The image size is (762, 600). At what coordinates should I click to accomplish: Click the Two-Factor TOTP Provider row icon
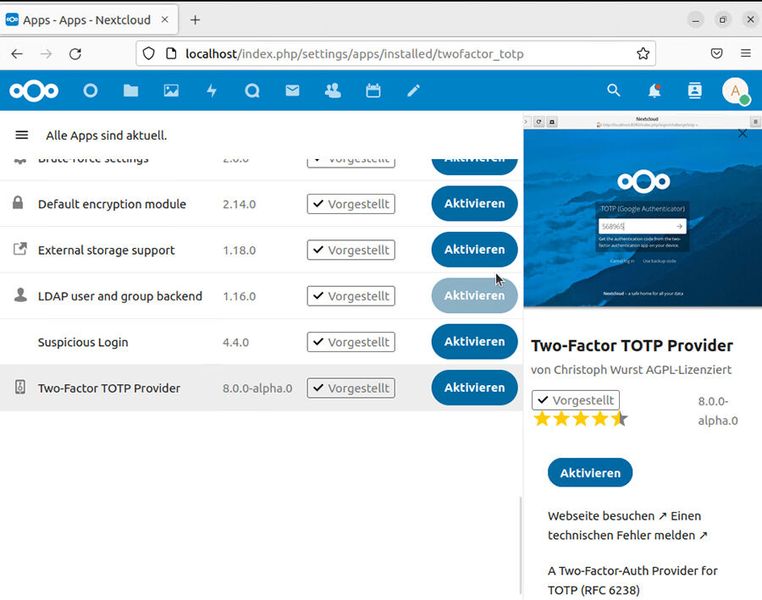(x=20, y=387)
